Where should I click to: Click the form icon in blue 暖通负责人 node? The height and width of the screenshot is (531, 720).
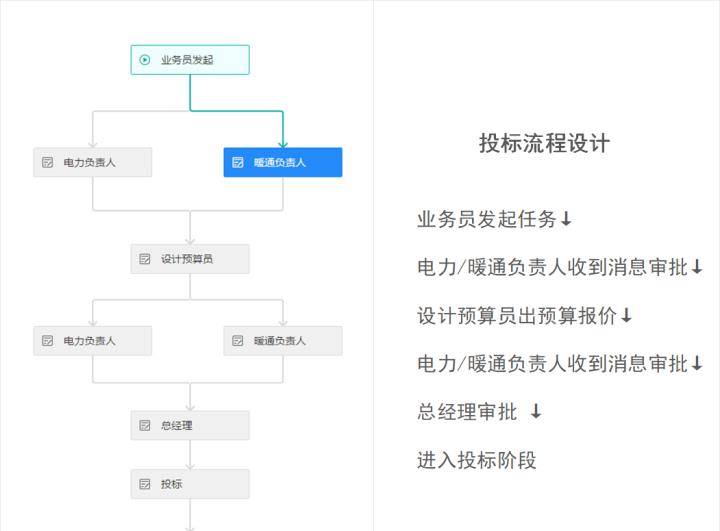pyautogui.click(x=238, y=162)
